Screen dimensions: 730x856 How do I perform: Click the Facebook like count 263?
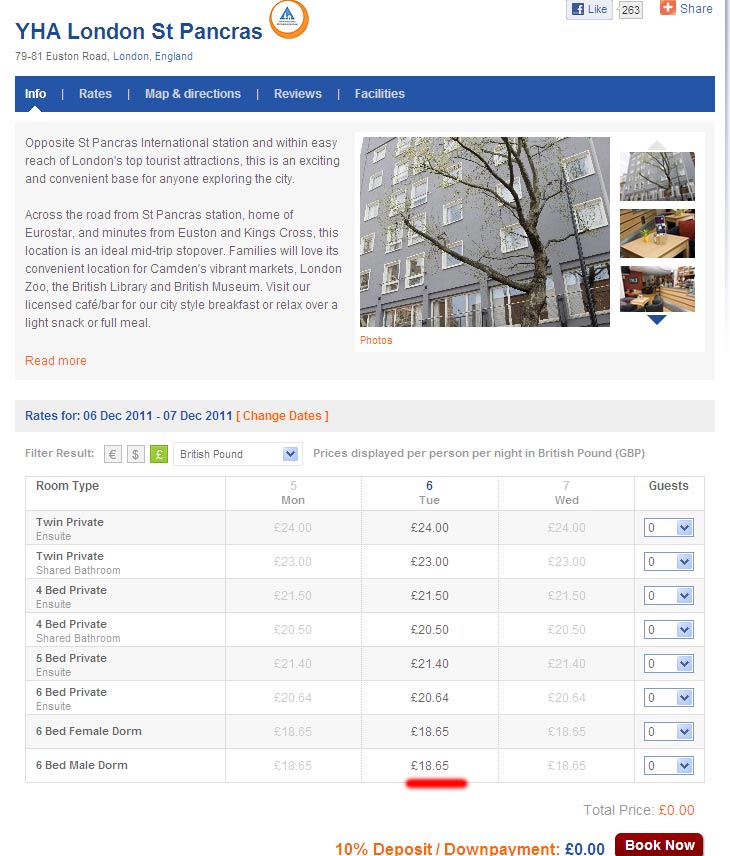(x=631, y=10)
